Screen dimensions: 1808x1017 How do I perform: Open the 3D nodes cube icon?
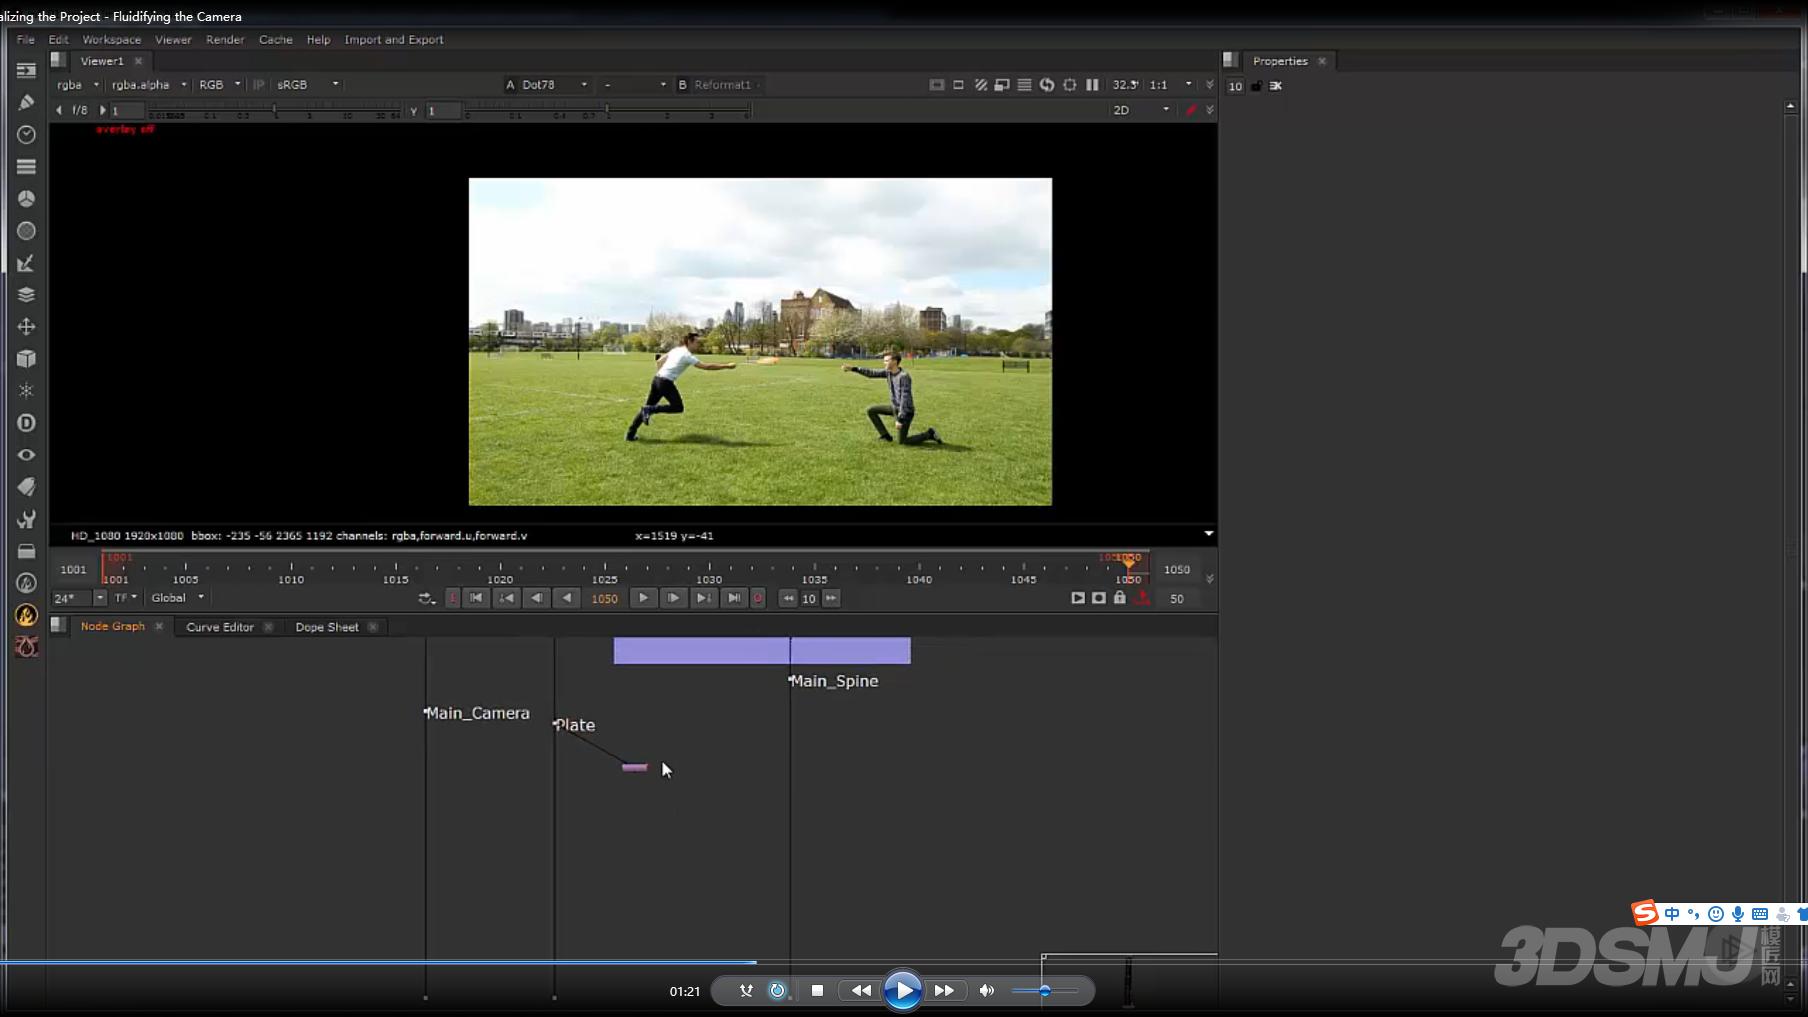coord(26,359)
